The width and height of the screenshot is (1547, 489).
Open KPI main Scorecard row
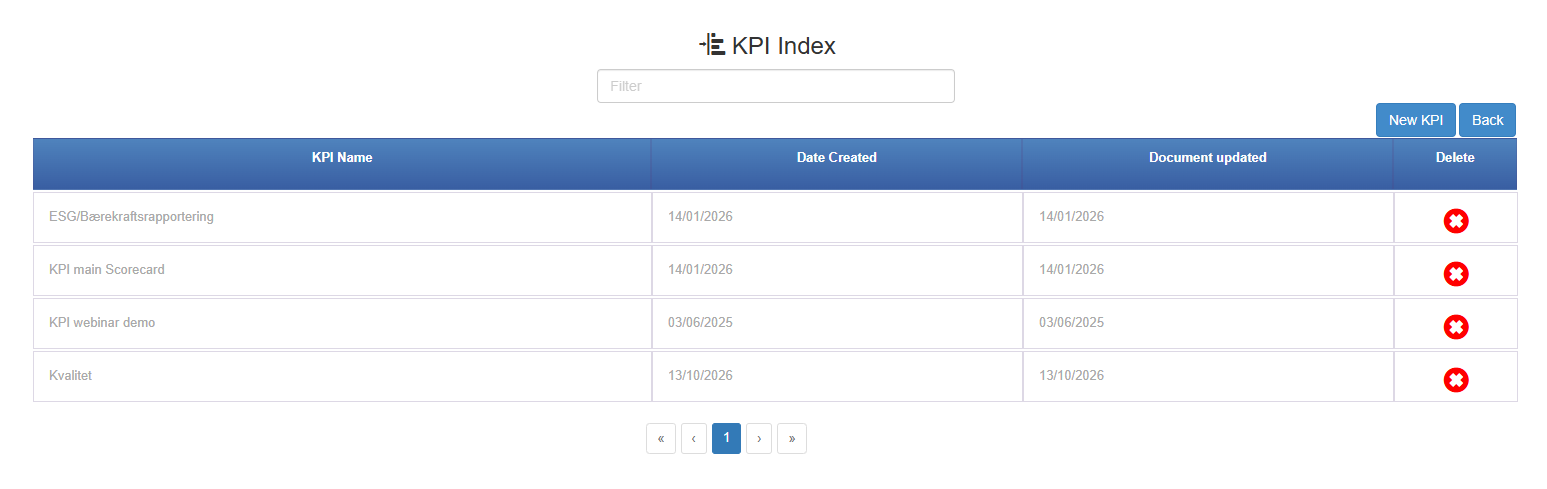click(342, 270)
